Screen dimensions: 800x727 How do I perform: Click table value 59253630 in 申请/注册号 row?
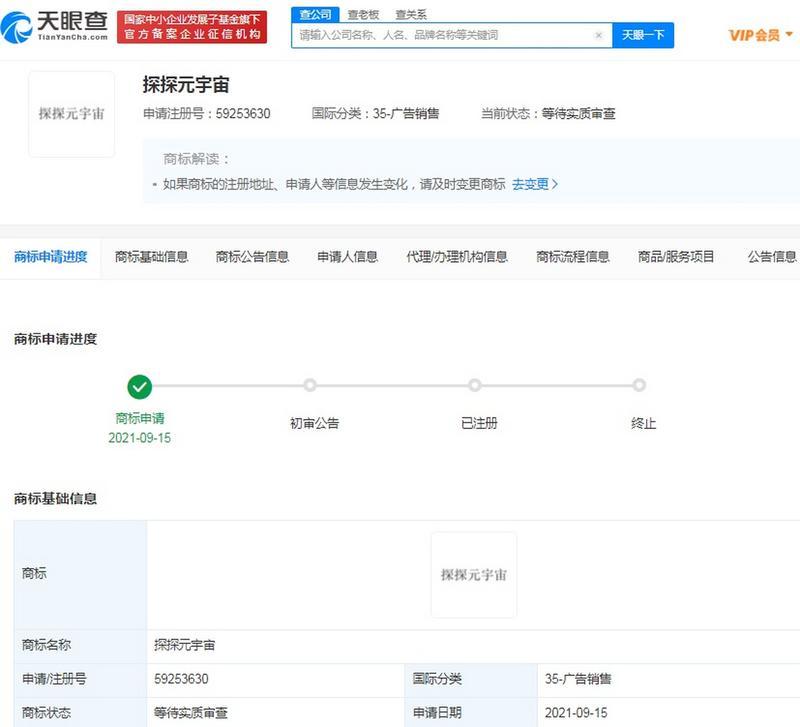[181, 679]
